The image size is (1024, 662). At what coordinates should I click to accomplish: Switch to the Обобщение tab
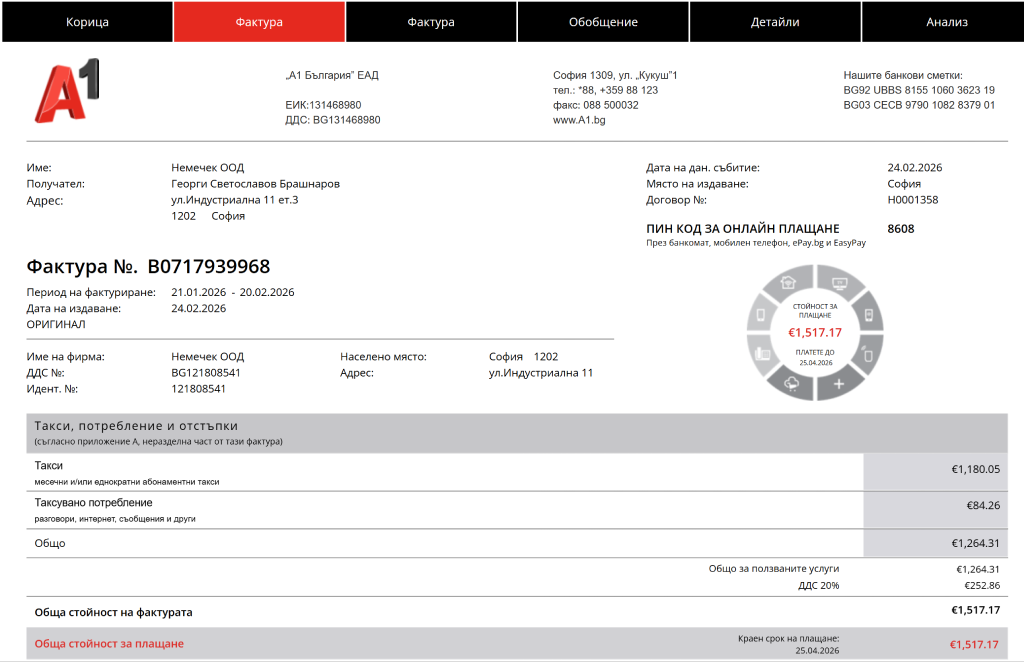coord(603,22)
